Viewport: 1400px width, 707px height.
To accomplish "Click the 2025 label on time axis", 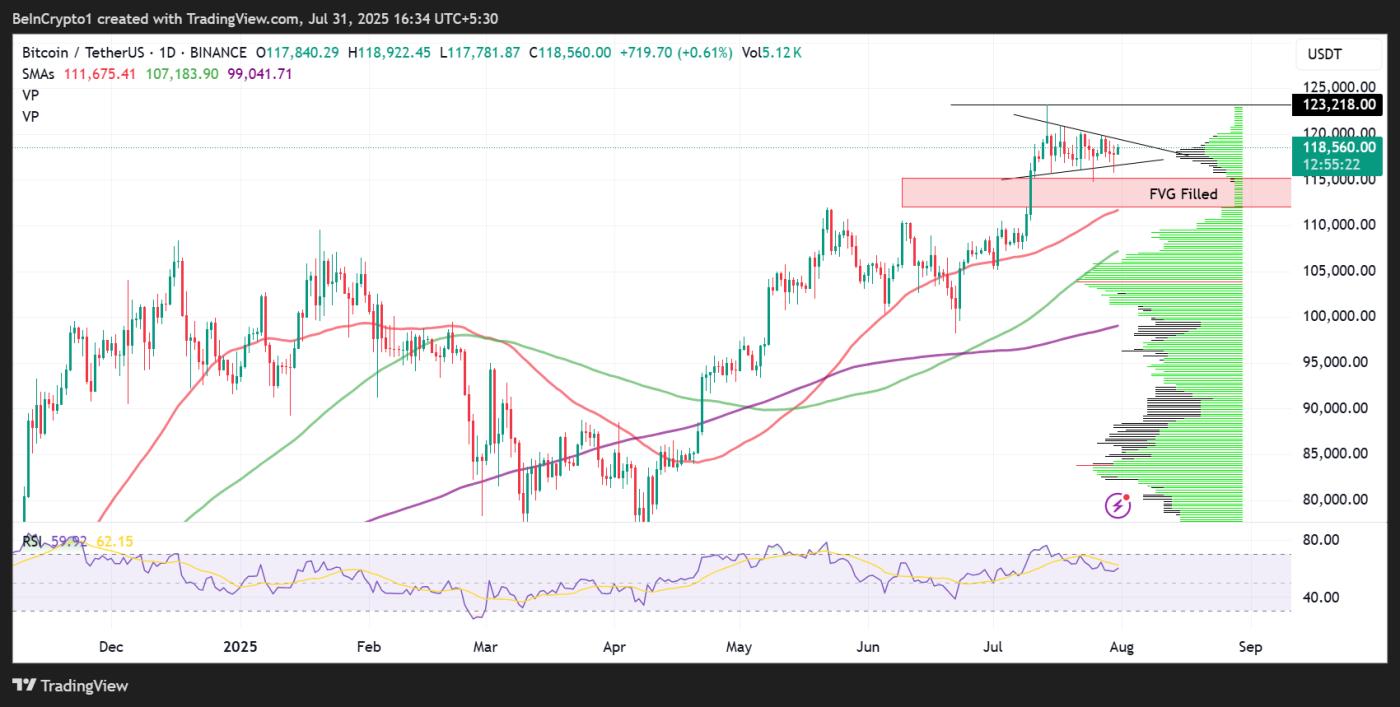I will [x=240, y=647].
